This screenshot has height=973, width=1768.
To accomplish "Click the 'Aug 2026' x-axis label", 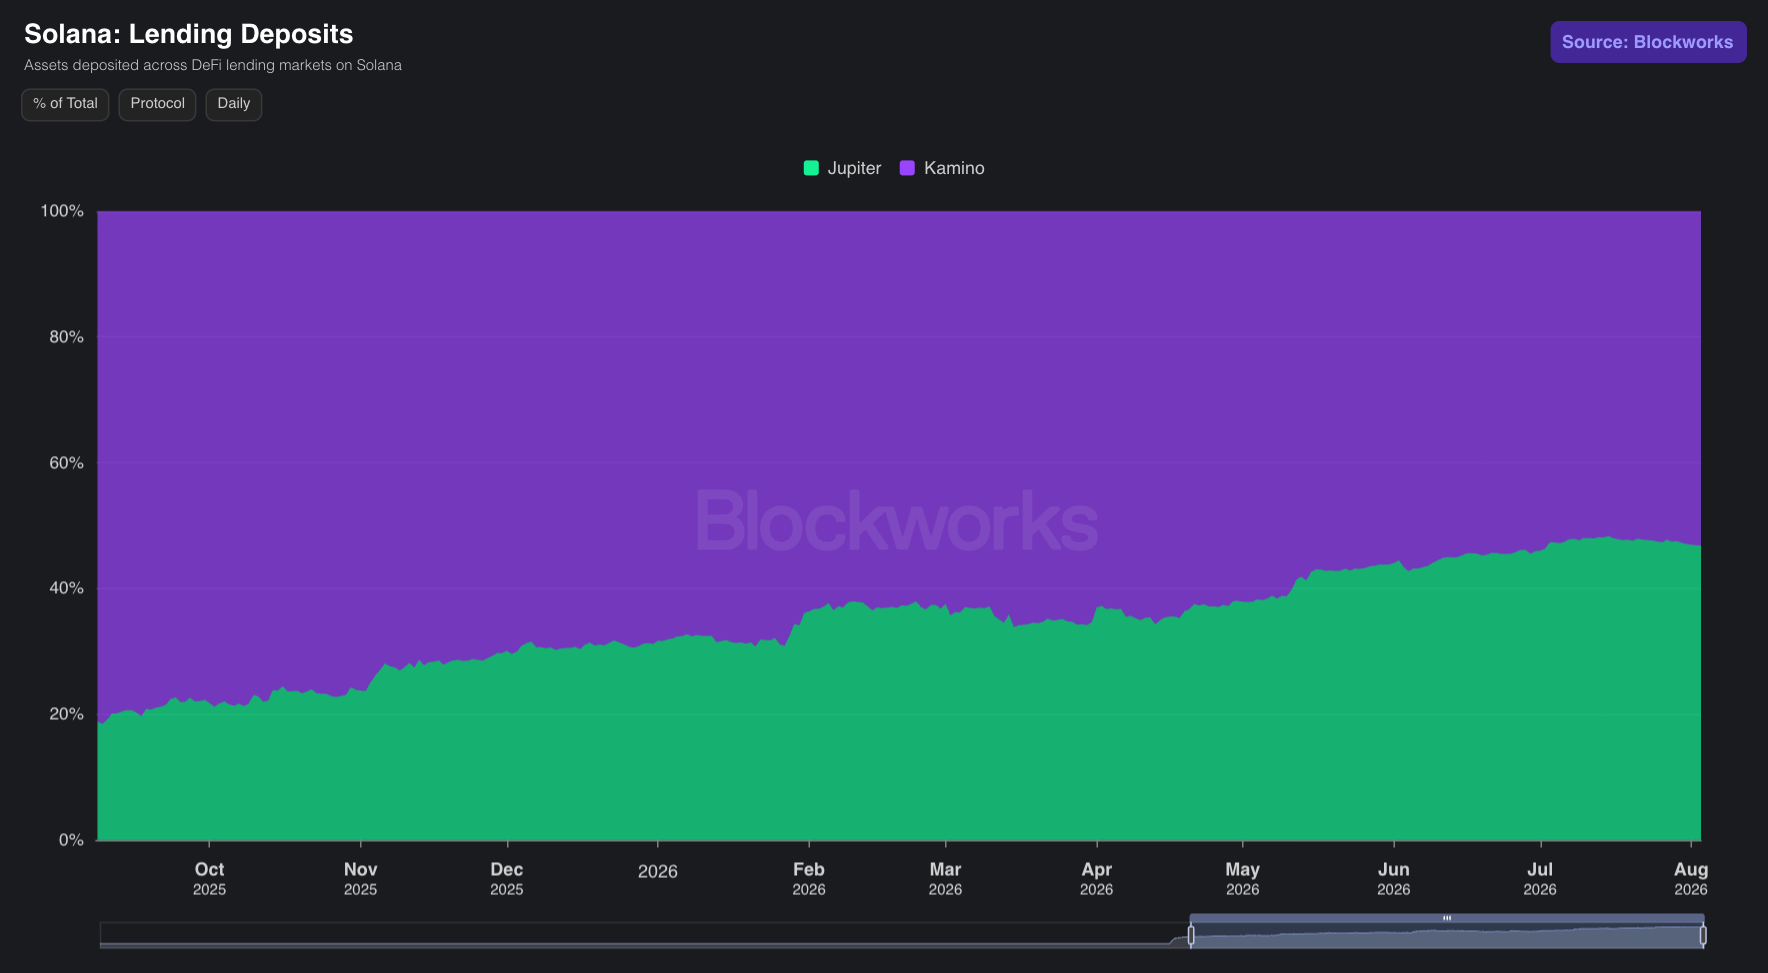I will click(x=1691, y=879).
